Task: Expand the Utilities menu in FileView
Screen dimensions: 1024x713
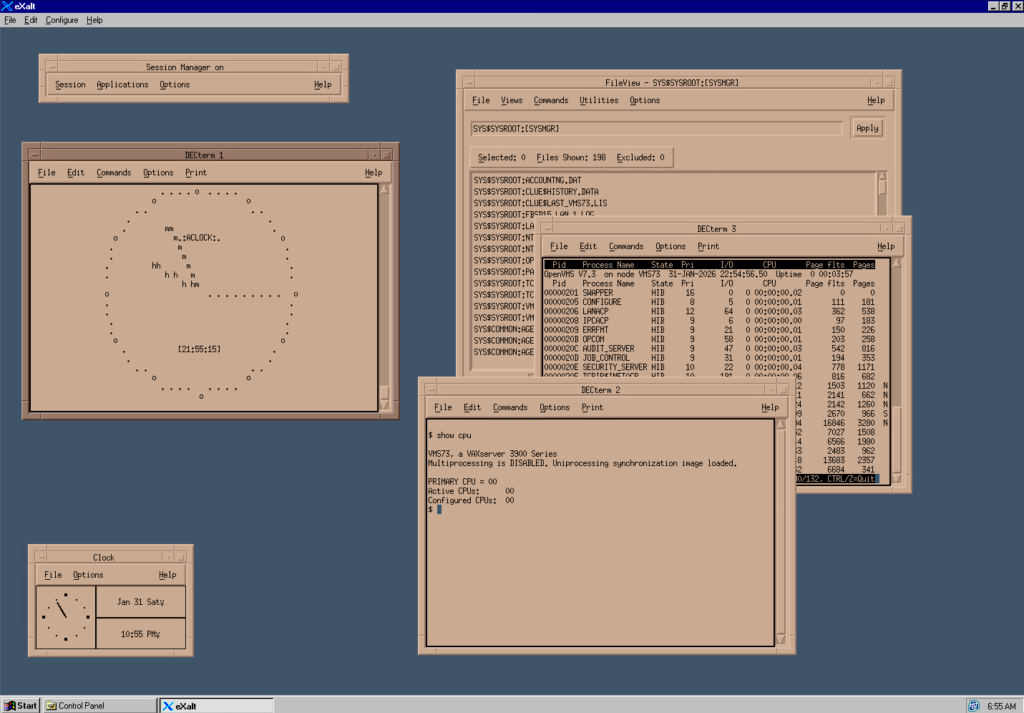Action: click(x=598, y=101)
